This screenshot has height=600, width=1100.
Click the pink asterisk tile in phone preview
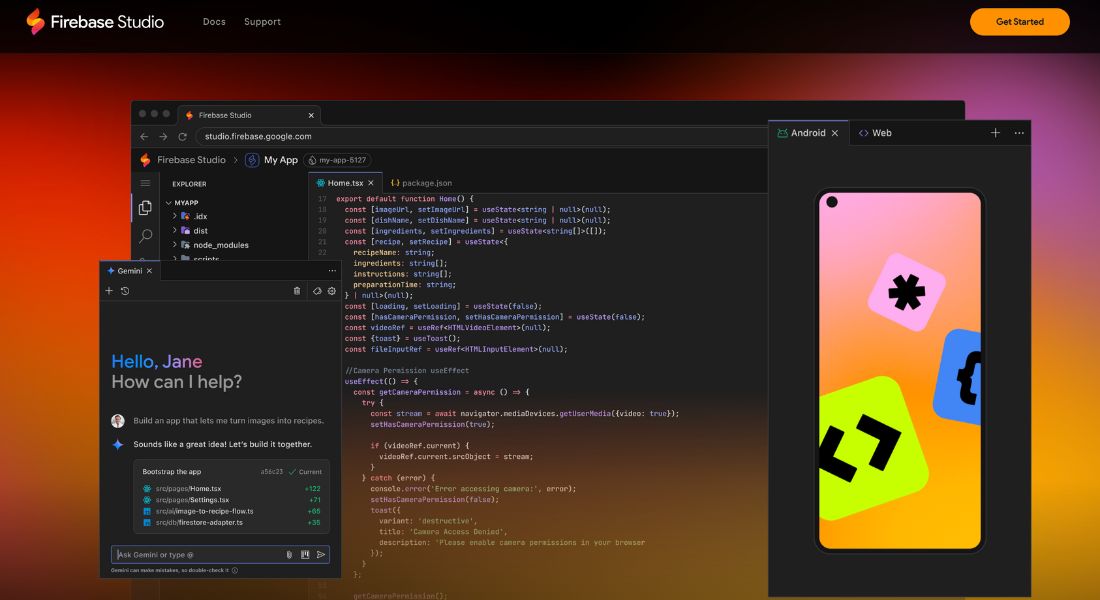[x=906, y=292]
